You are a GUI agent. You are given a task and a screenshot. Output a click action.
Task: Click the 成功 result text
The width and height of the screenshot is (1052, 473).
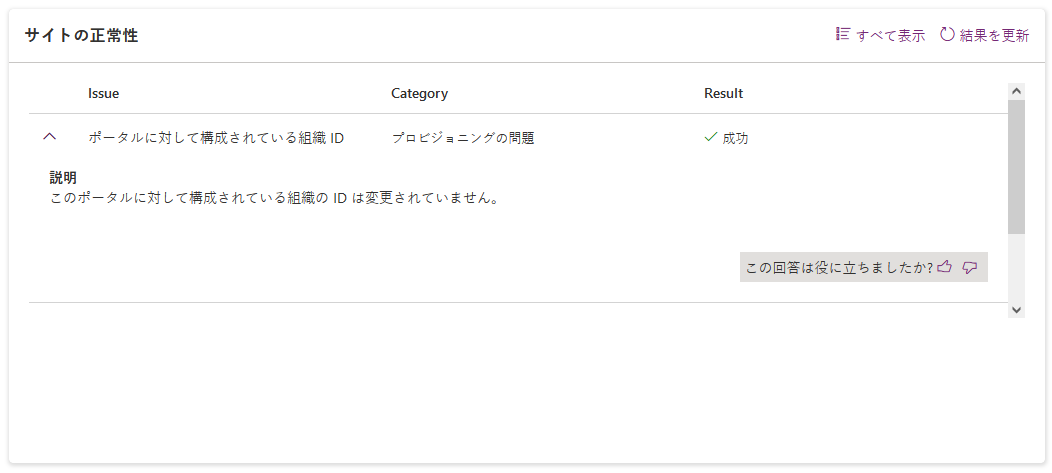[735, 138]
